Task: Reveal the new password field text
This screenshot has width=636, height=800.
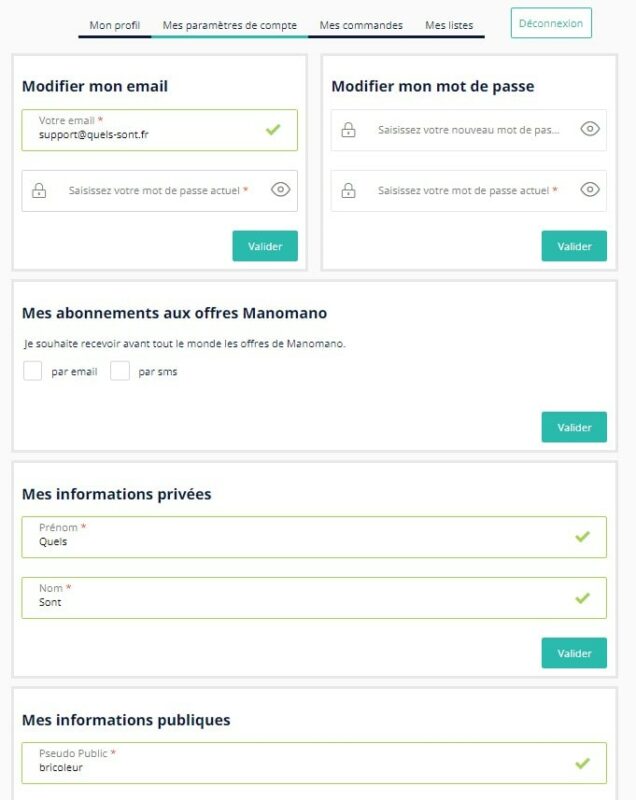Action: pyautogui.click(x=590, y=129)
